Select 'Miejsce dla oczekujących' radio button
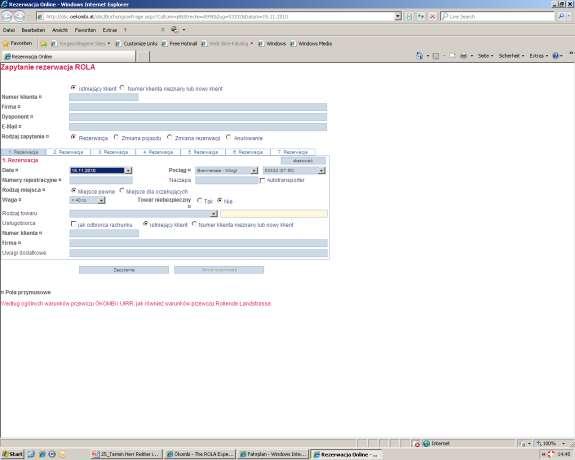 (122, 191)
